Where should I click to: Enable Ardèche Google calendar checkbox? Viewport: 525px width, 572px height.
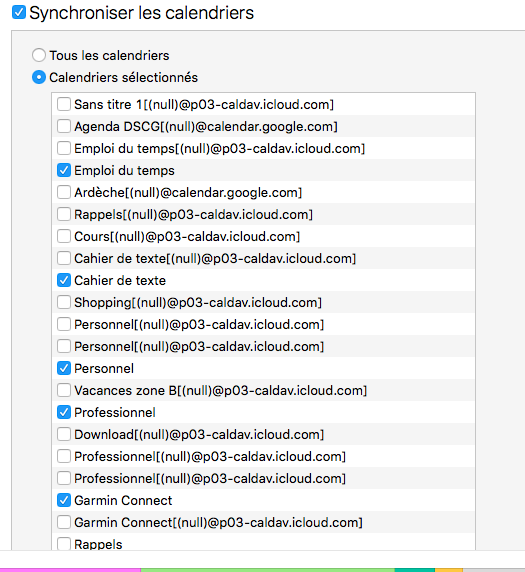[64, 192]
